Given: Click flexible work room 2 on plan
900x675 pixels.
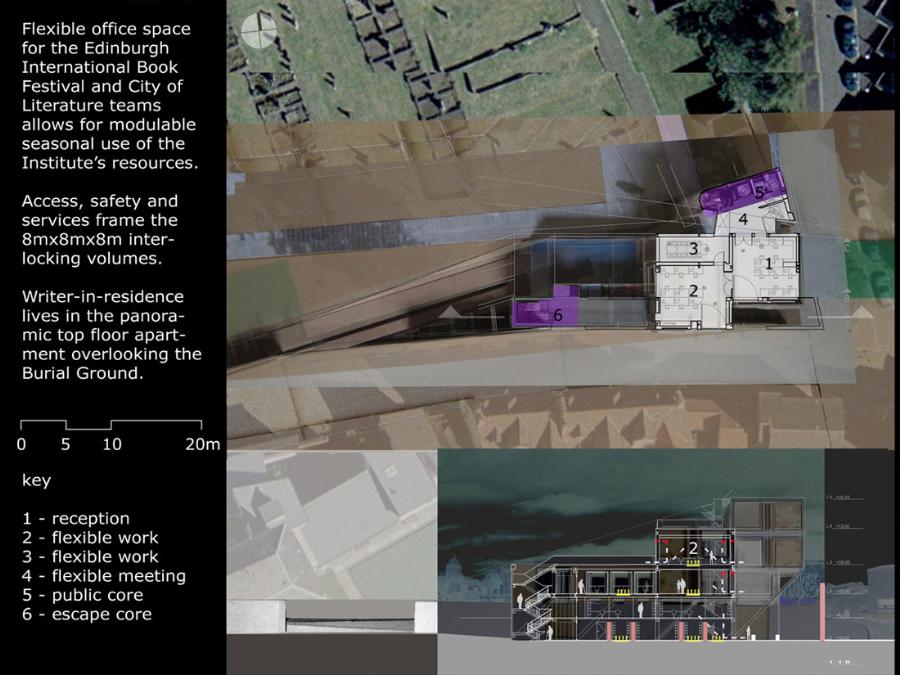Looking at the screenshot, I should point(692,290).
